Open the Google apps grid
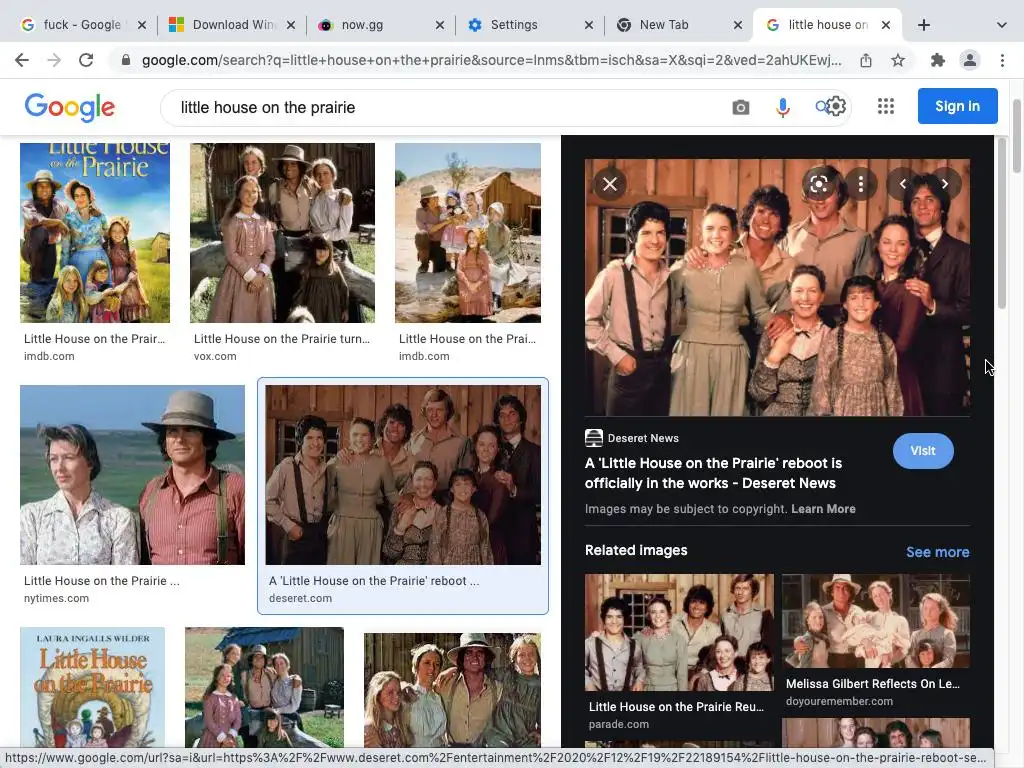Image resolution: width=1024 pixels, height=768 pixels. (886, 106)
